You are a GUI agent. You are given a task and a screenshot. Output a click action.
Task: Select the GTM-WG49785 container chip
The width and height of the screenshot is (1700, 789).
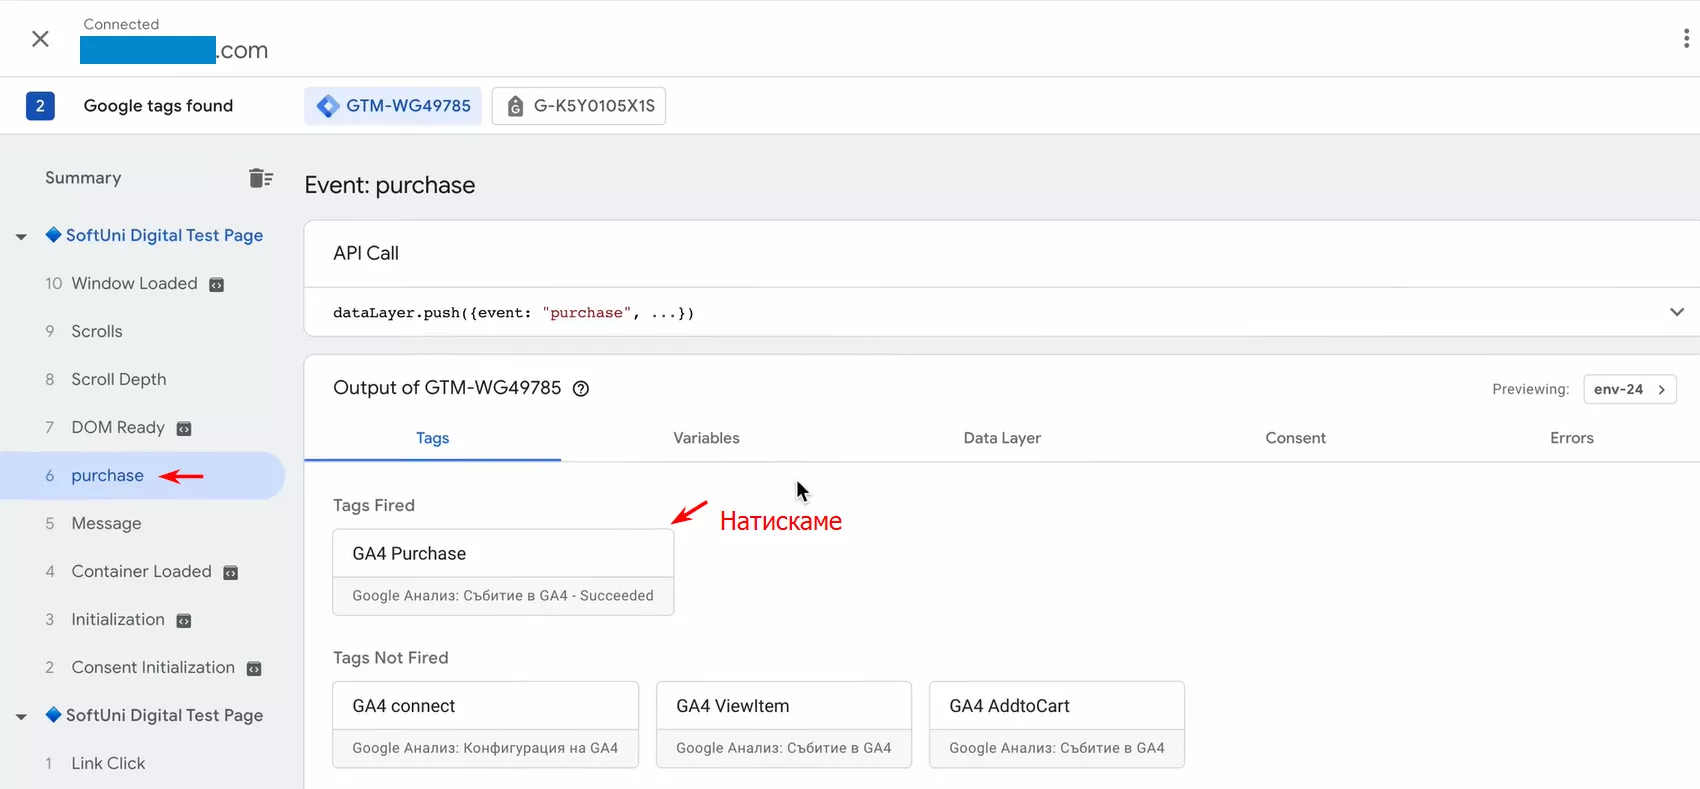[x=393, y=106]
